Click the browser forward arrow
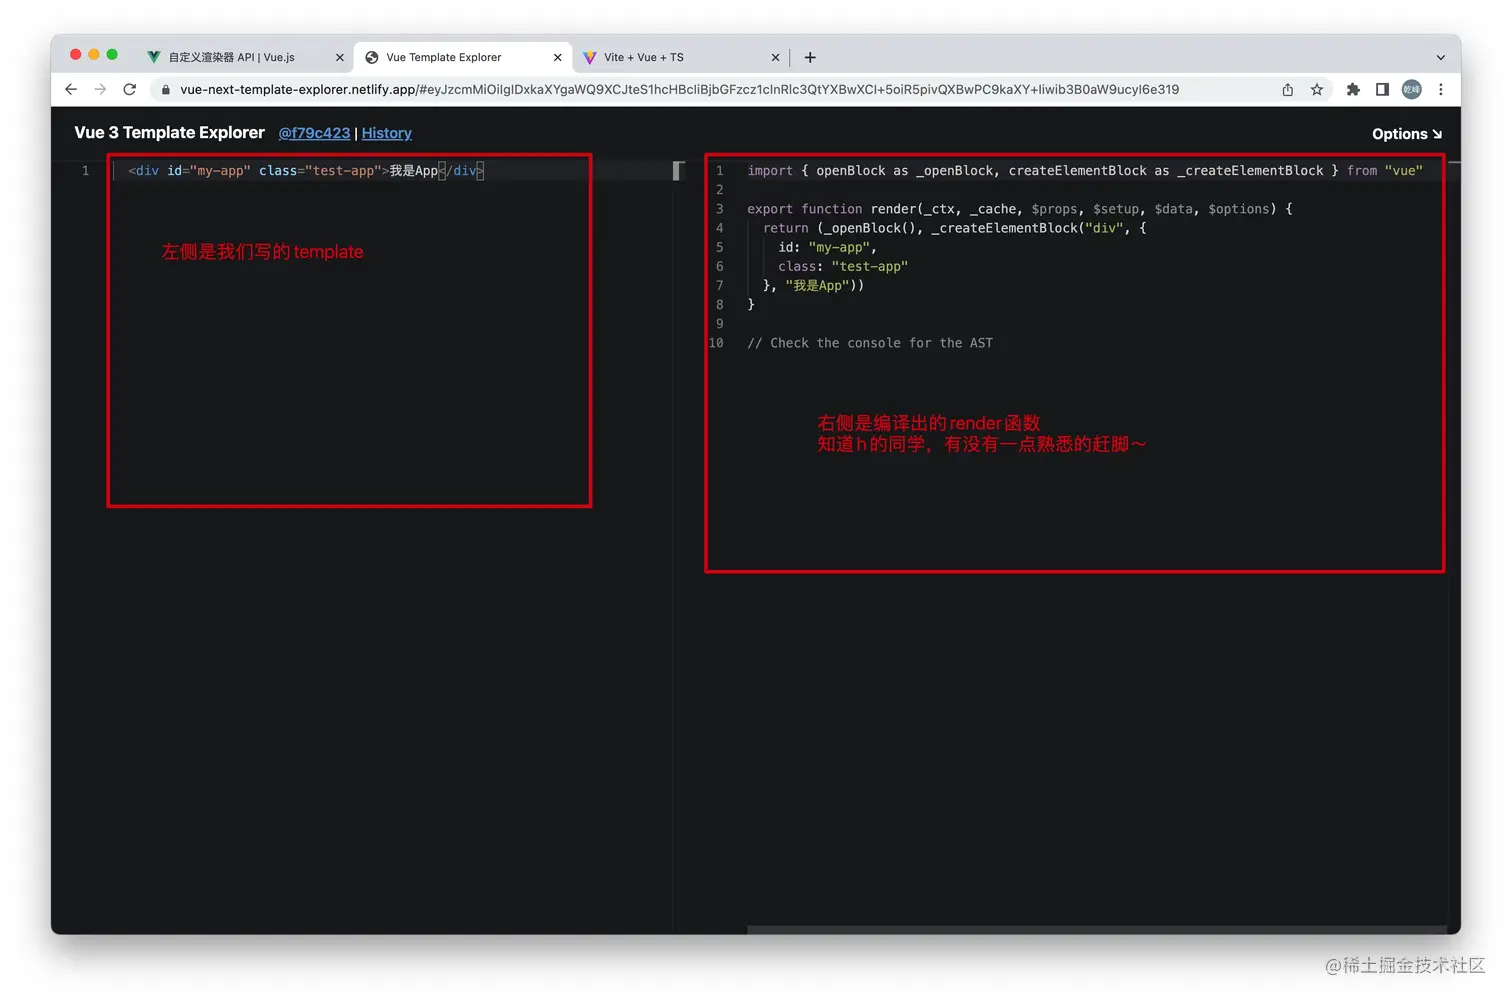 [x=100, y=89]
